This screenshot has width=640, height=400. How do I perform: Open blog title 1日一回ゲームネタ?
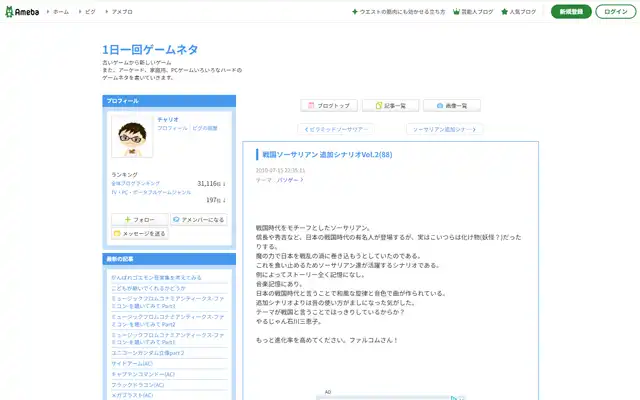(x=150, y=49)
